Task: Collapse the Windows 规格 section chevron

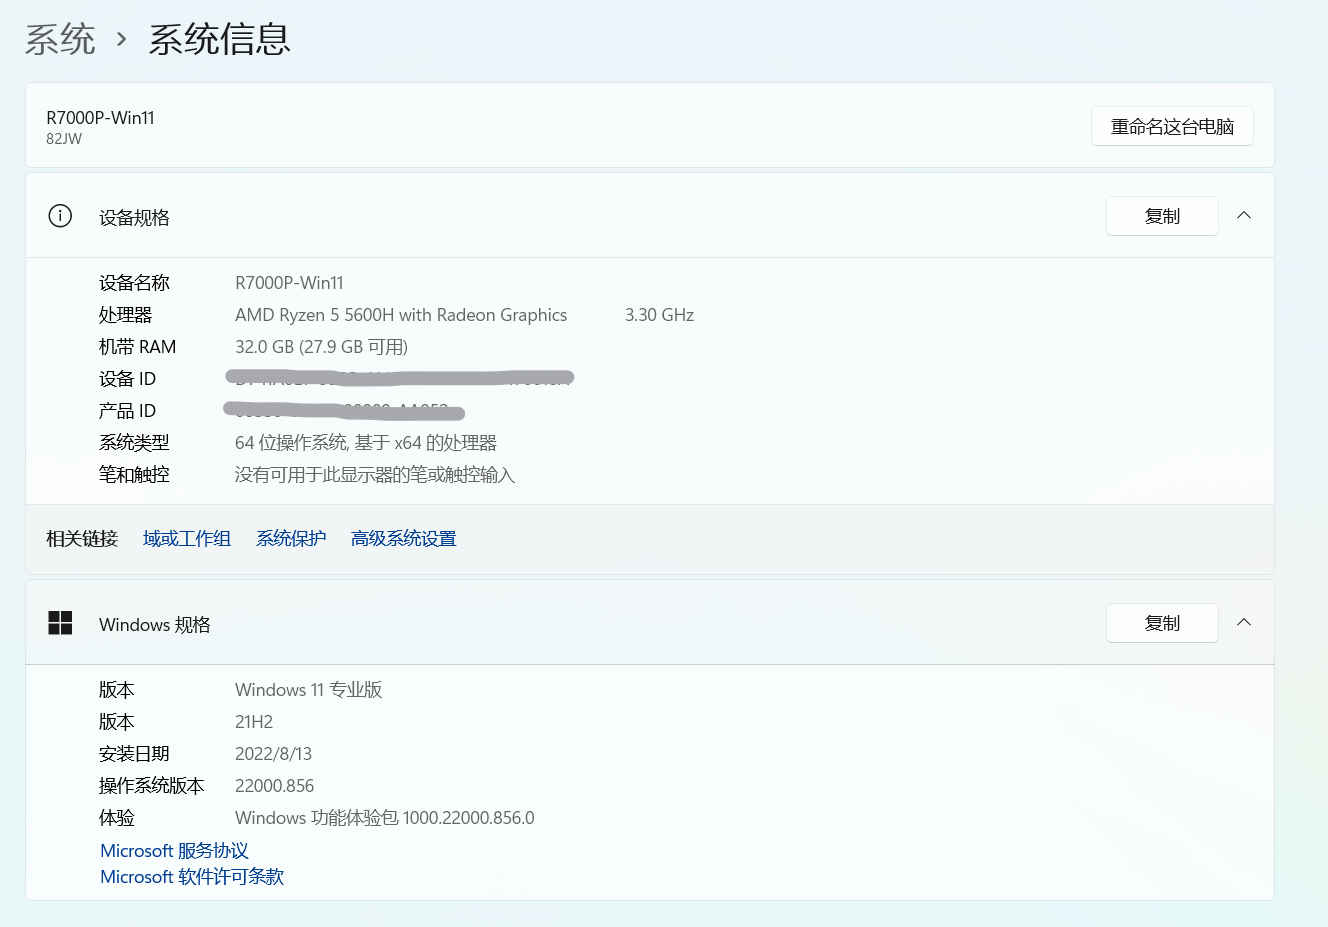Action: point(1243,622)
